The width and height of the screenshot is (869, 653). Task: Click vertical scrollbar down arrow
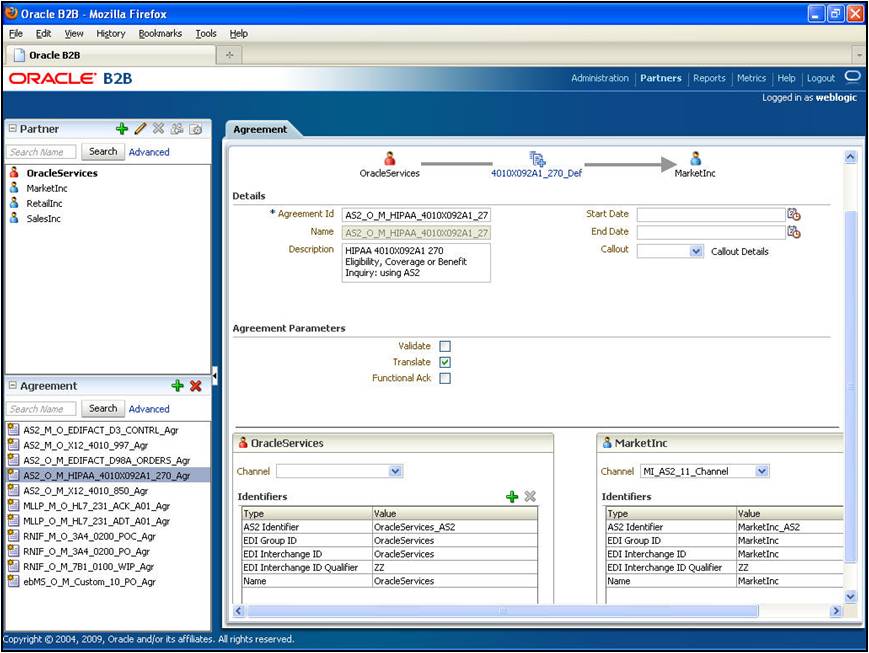coord(850,596)
